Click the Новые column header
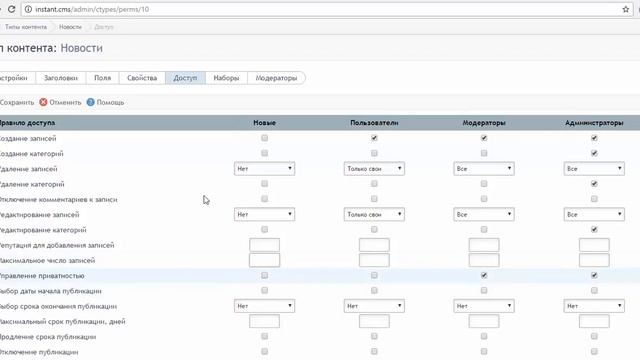This screenshot has height=360, width=640. [x=264, y=123]
